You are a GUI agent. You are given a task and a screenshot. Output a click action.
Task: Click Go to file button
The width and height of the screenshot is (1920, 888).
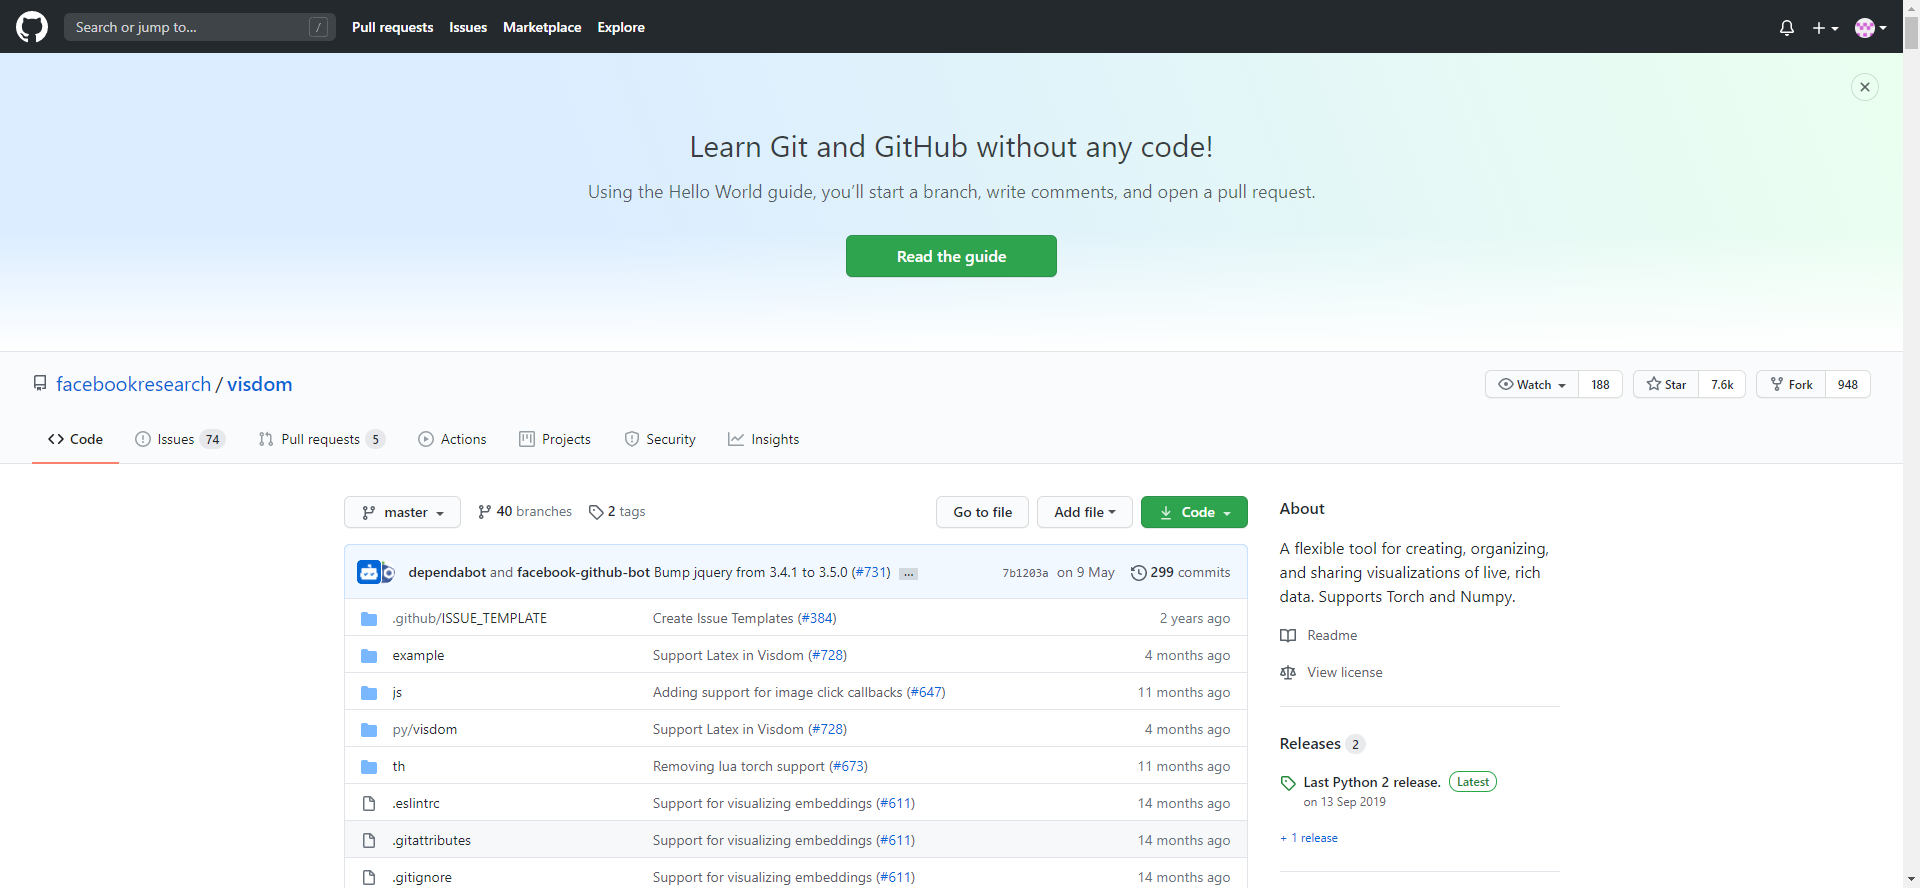pyautogui.click(x=983, y=512)
